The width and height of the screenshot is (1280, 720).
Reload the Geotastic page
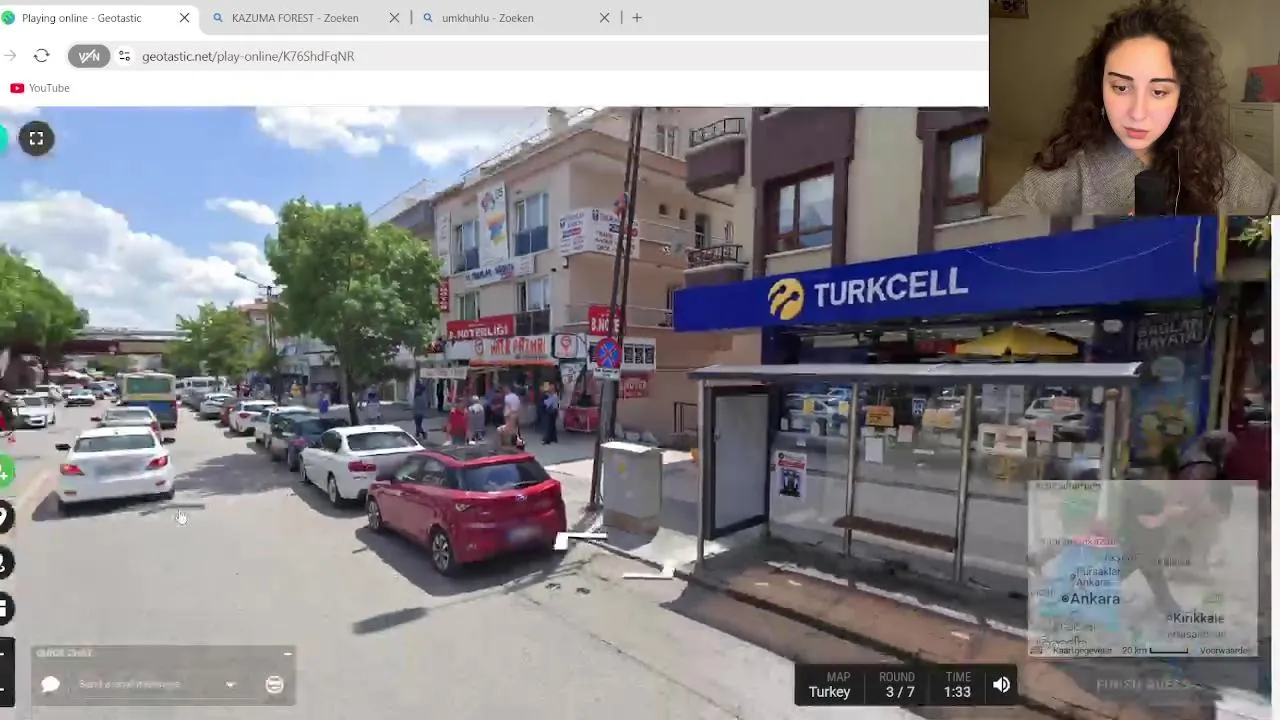coord(41,56)
